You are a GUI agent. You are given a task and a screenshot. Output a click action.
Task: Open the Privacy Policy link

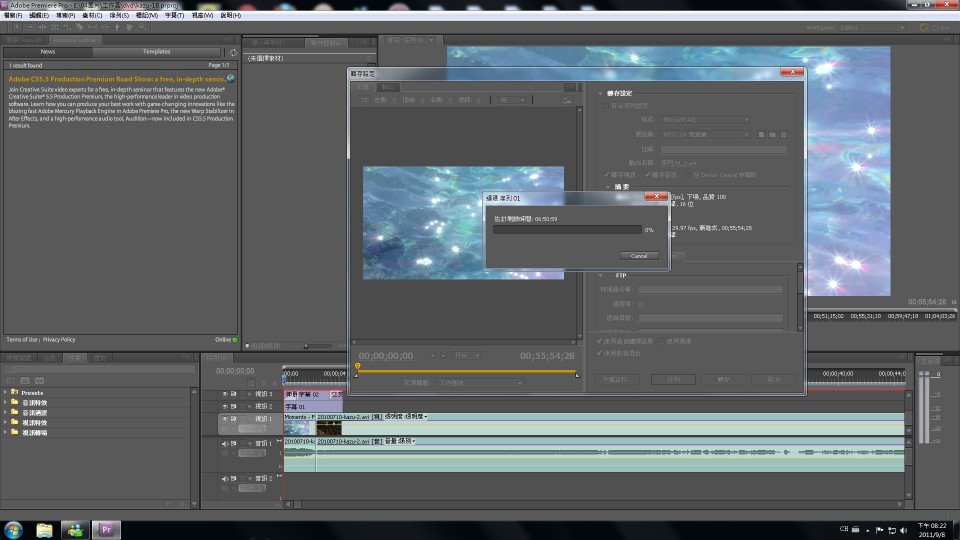[59, 339]
